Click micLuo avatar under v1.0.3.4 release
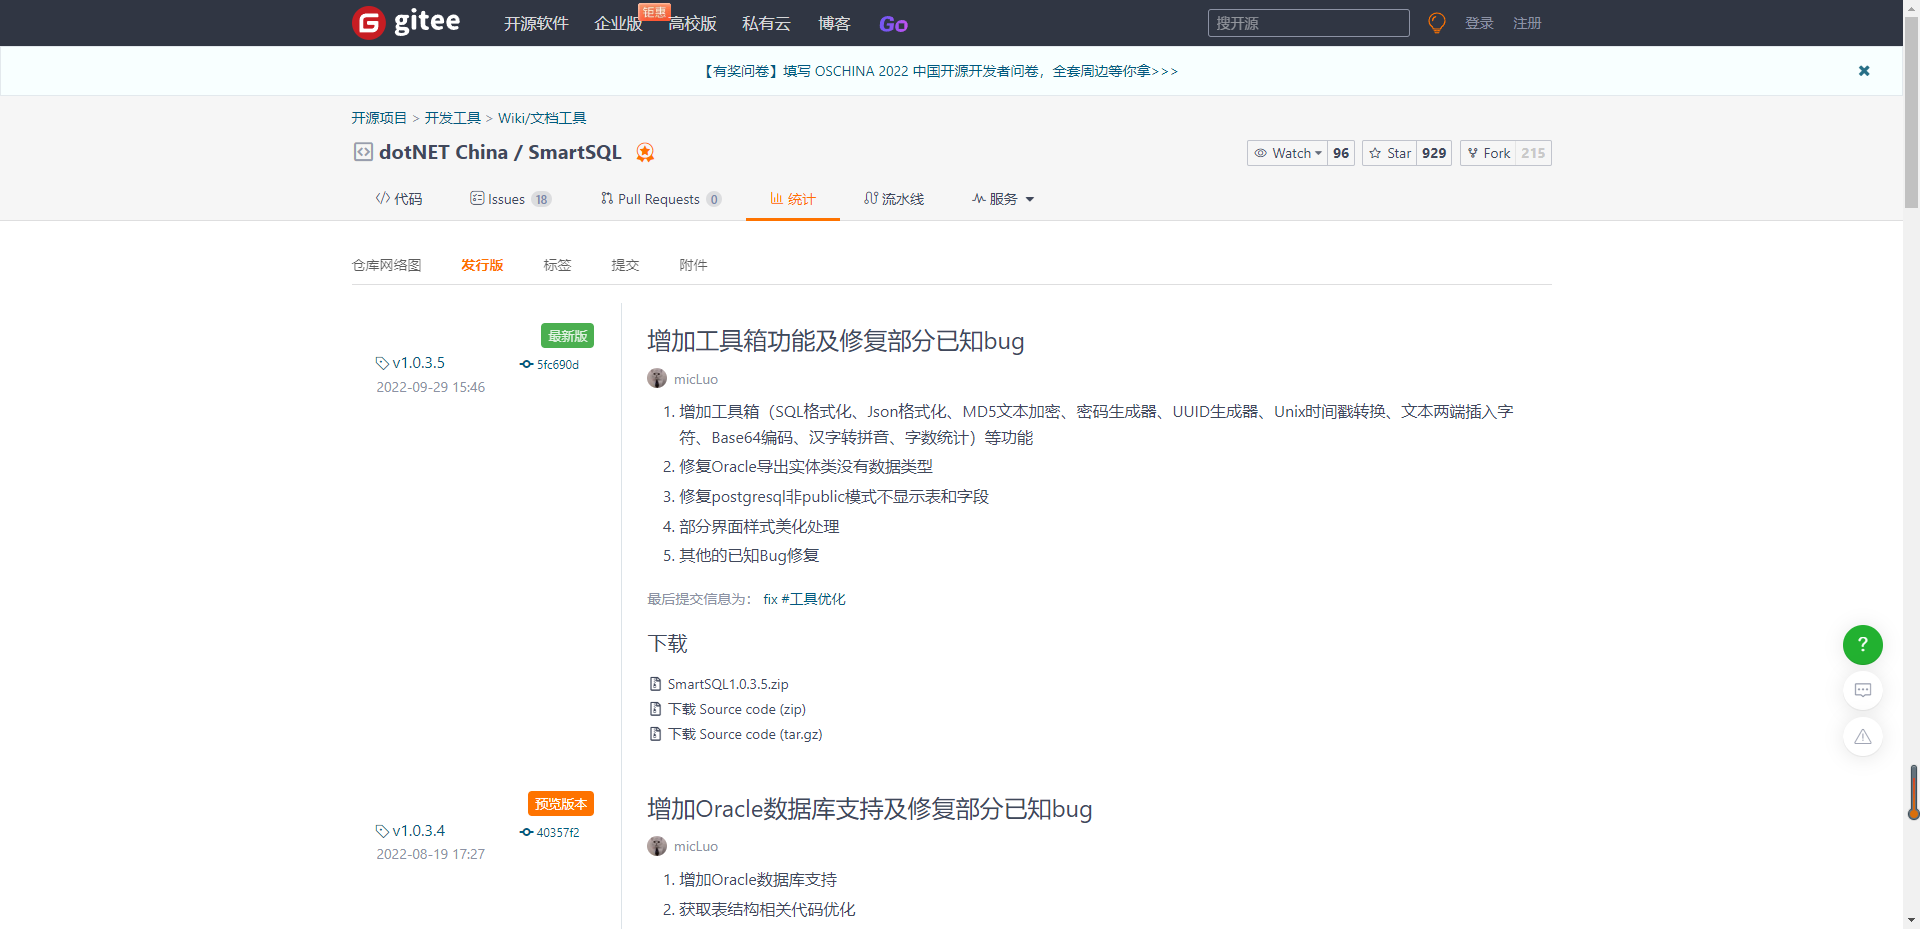Screen dimensions: 1920x929 pos(657,846)
